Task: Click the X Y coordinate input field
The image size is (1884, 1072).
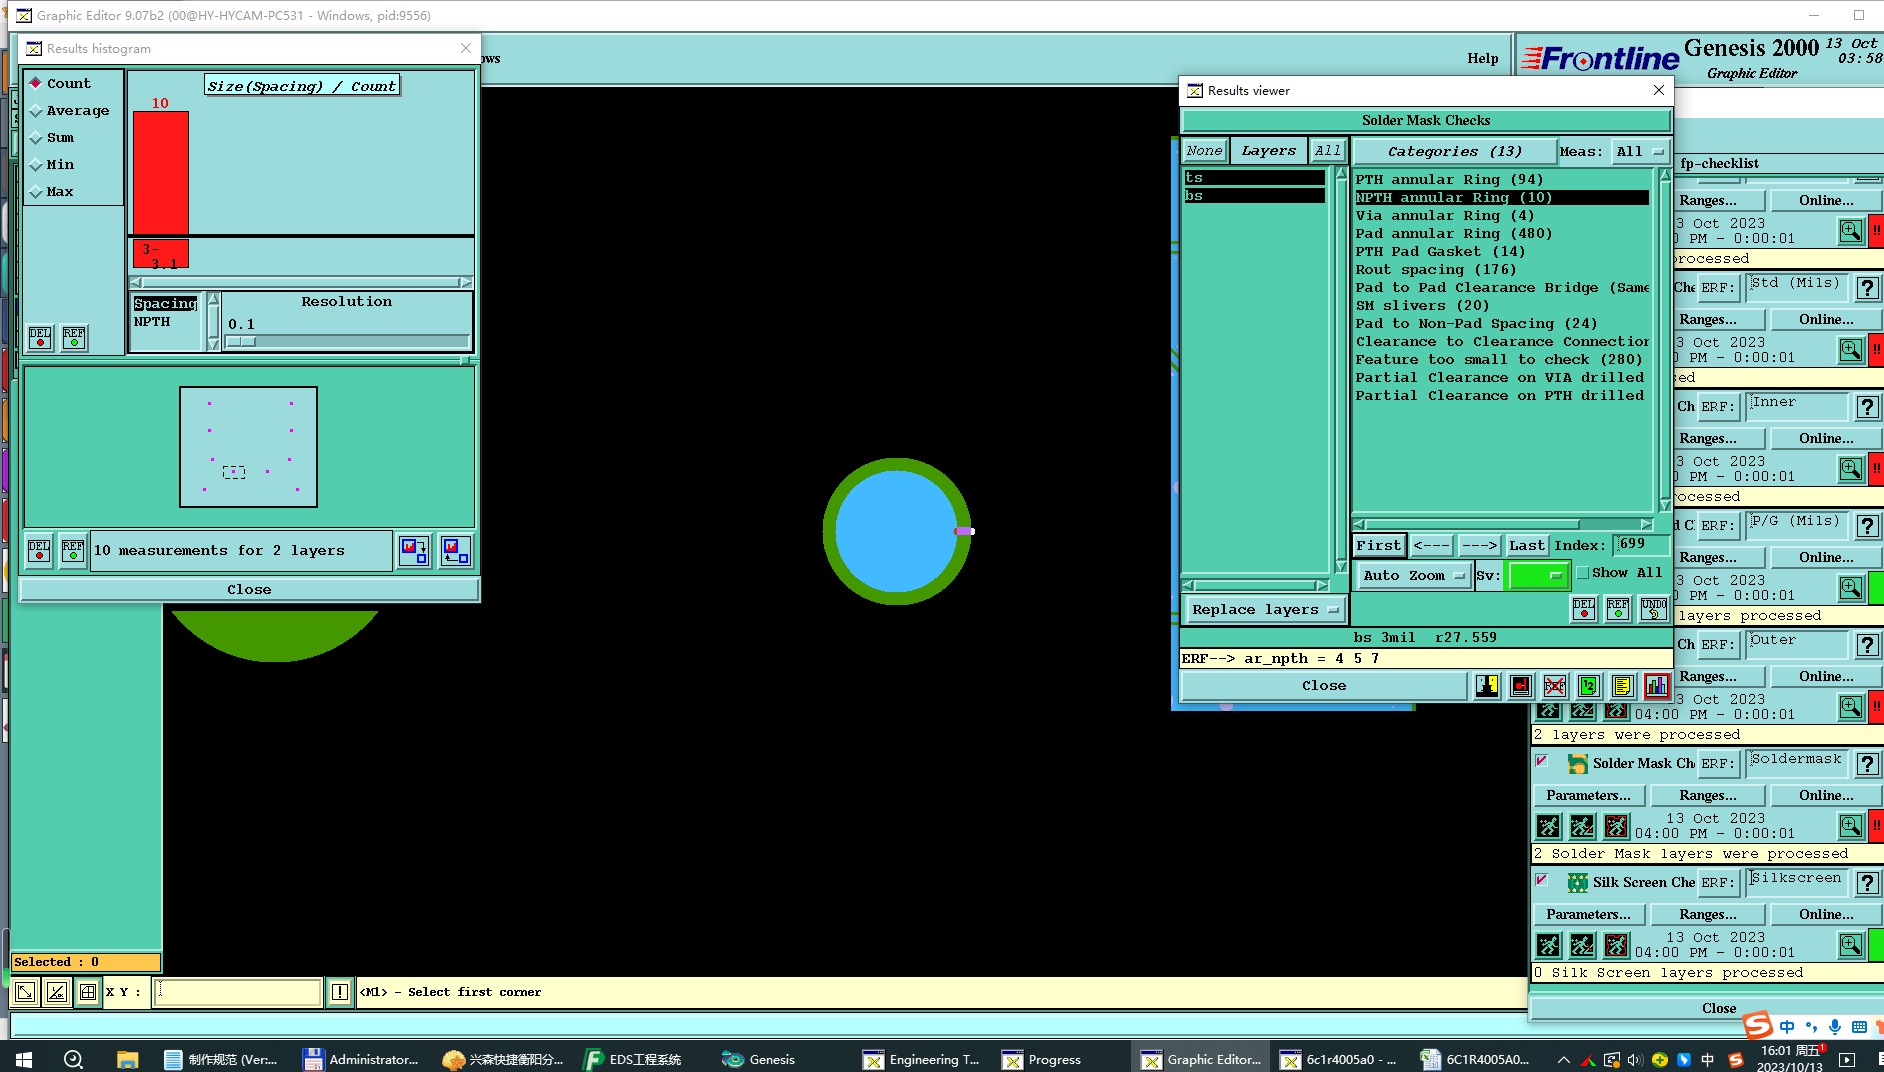Action: pos(236,992)
